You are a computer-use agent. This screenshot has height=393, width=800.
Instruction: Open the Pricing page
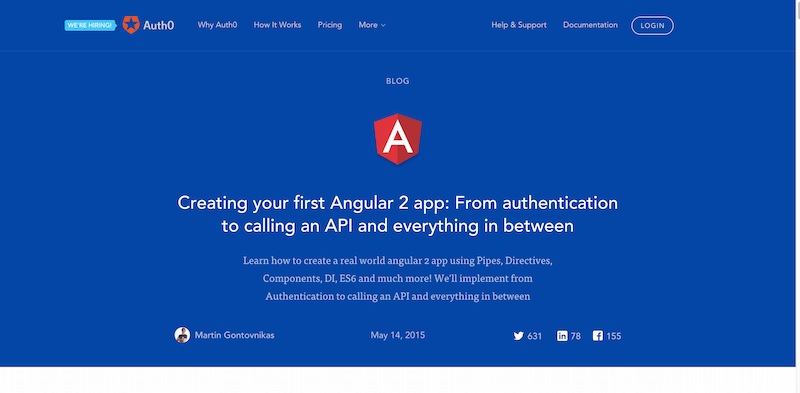pos(330,25)
